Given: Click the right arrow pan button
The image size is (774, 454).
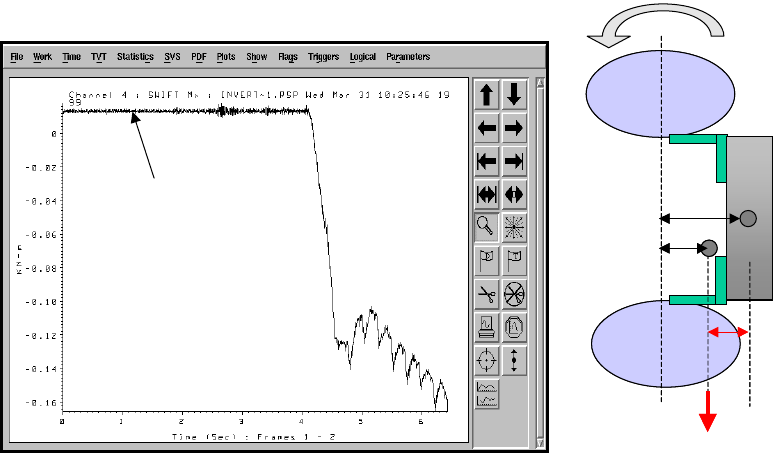Looking at the screenshot, I should pos(514,128).
